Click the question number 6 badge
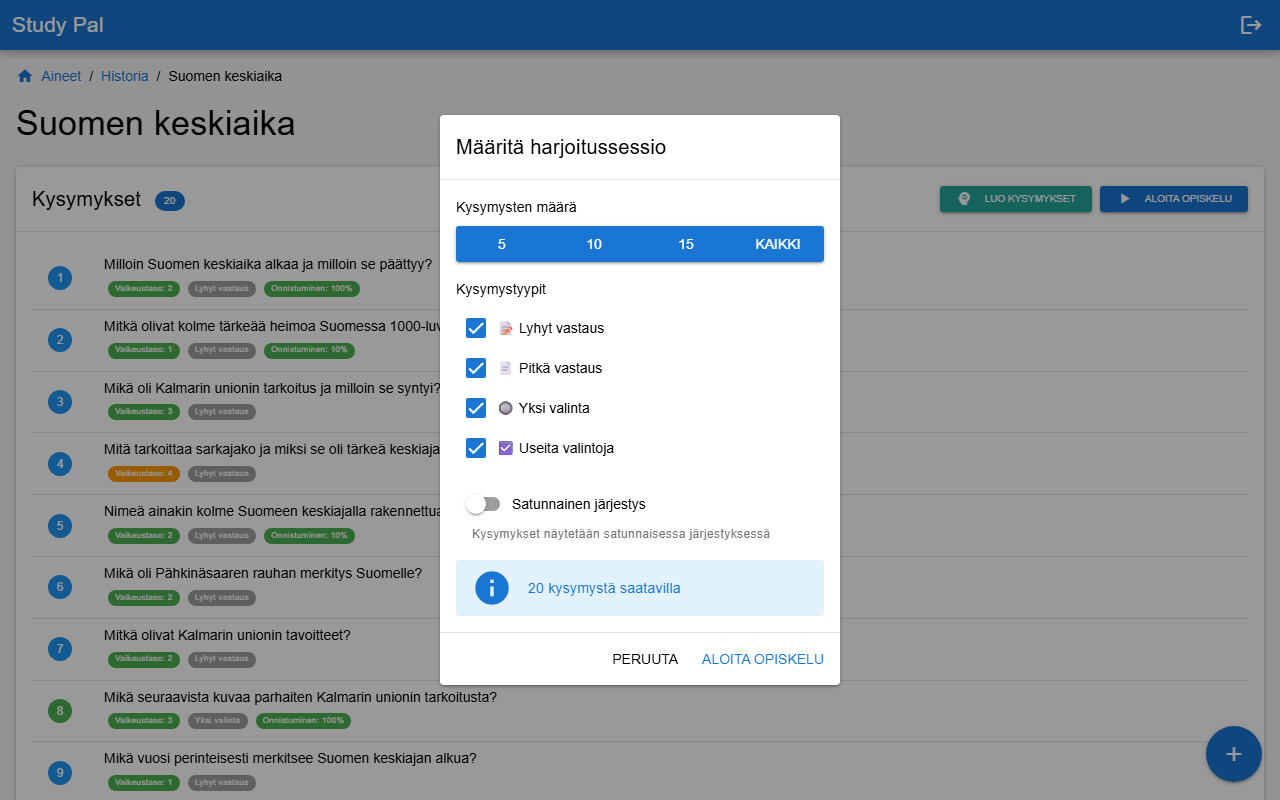Screen dimensions: 1280x800 pos(60,587)
